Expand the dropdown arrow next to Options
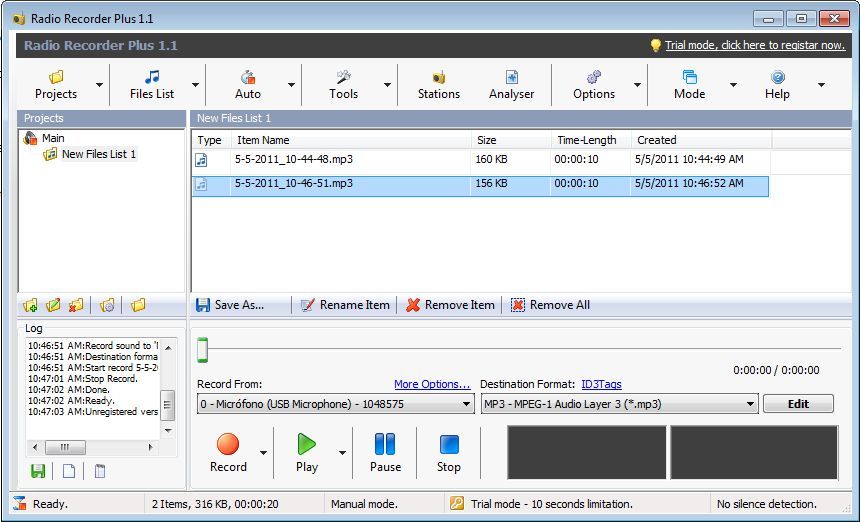Viewport: 860px width, 522px height. tap(637, 85)
